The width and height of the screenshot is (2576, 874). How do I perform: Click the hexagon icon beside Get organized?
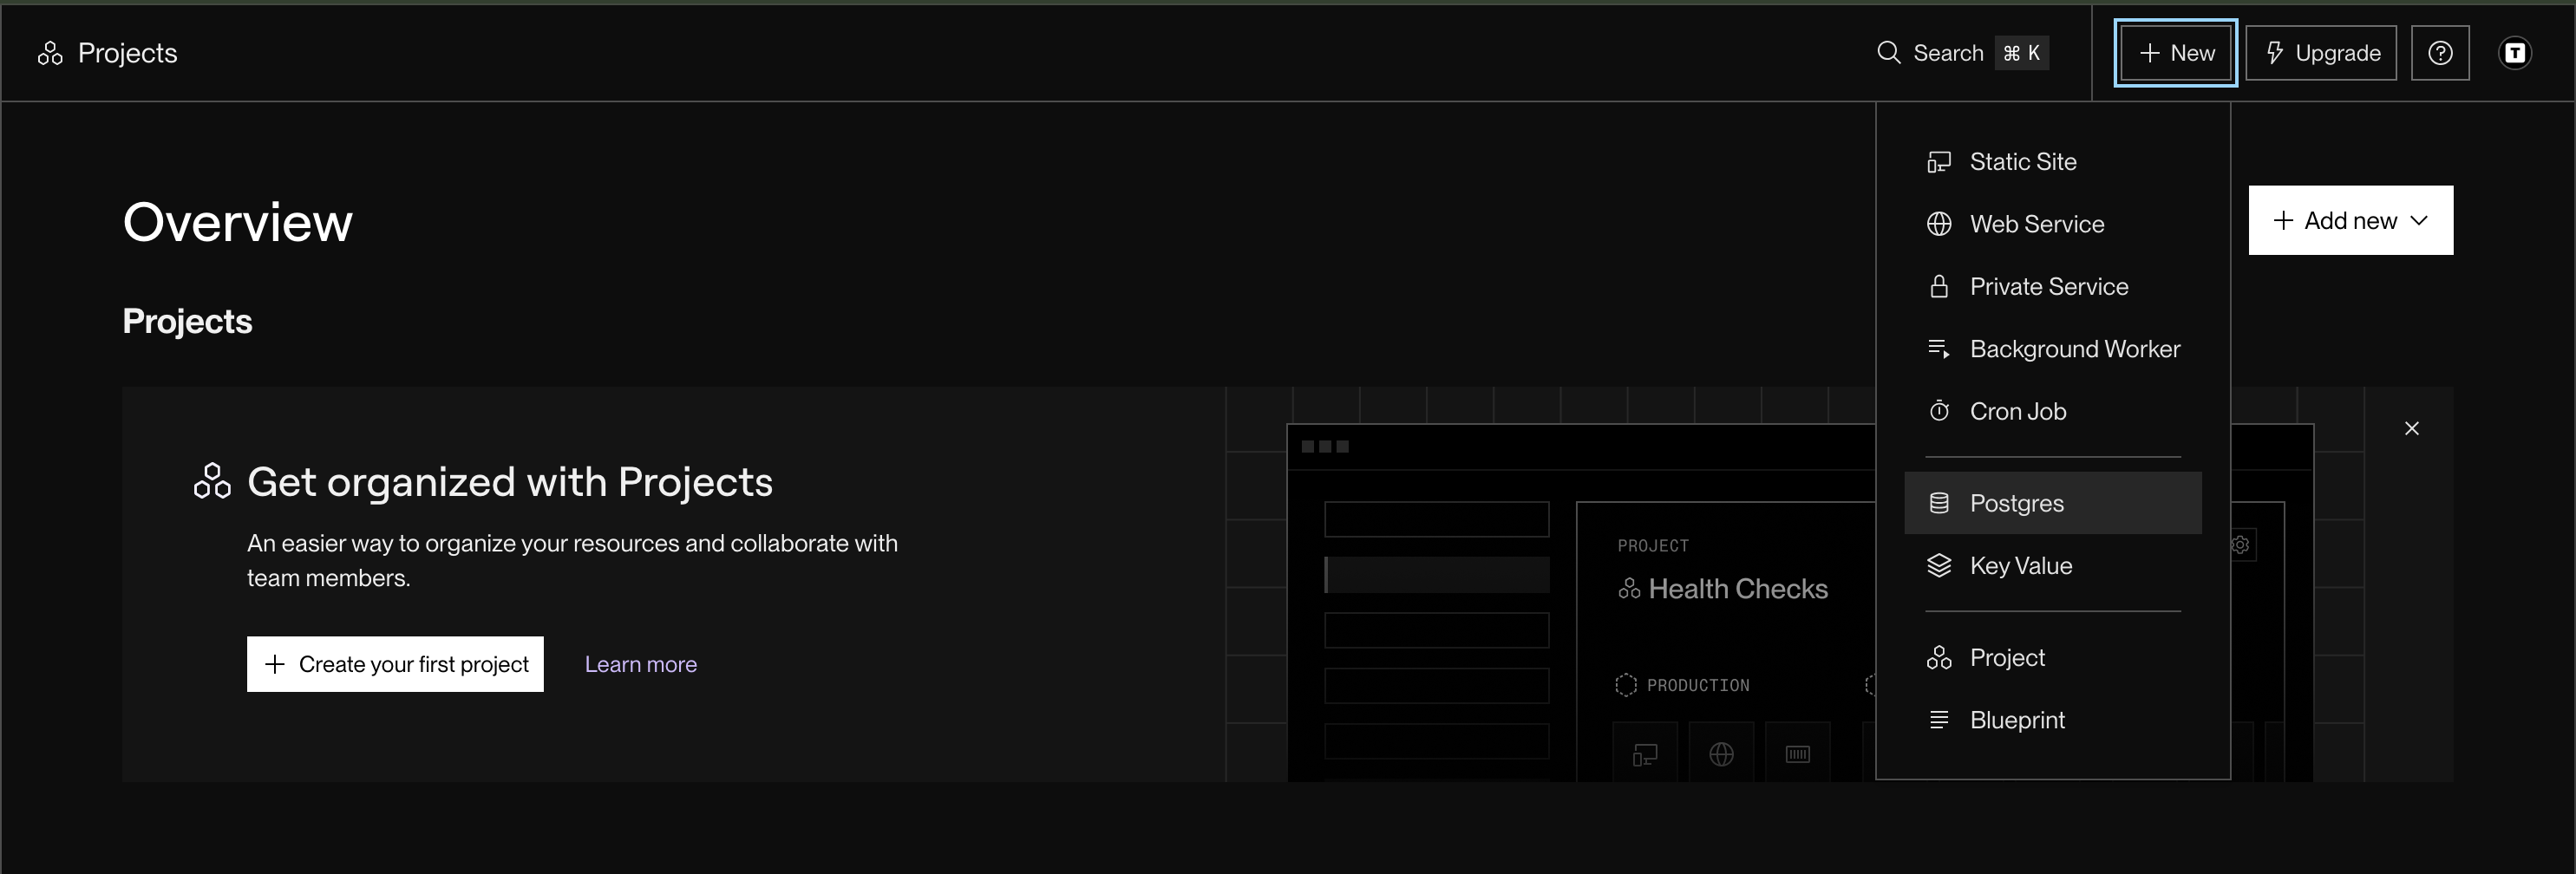(x=212, y=481)
